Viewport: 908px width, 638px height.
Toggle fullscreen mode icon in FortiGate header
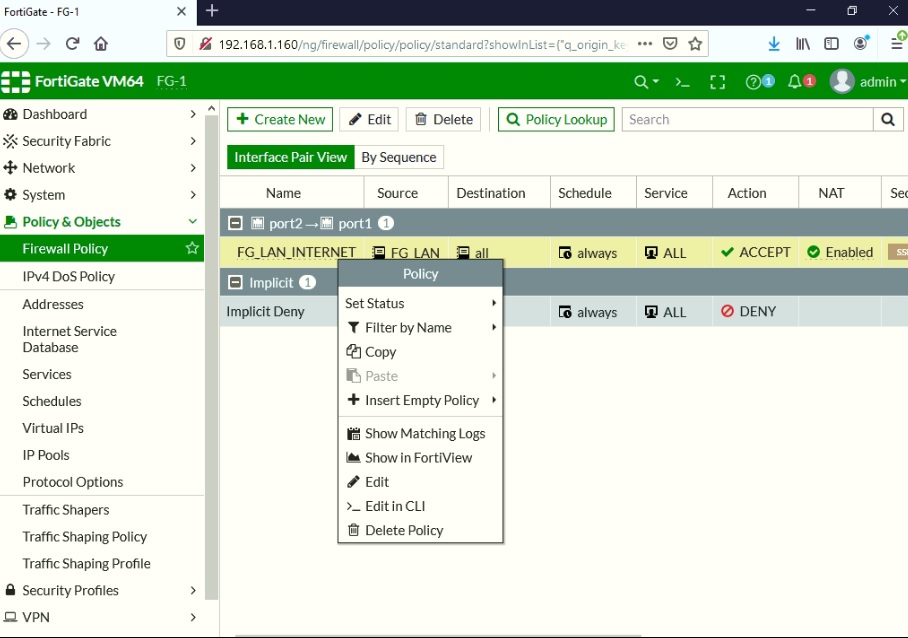click(x=717, y=81)
